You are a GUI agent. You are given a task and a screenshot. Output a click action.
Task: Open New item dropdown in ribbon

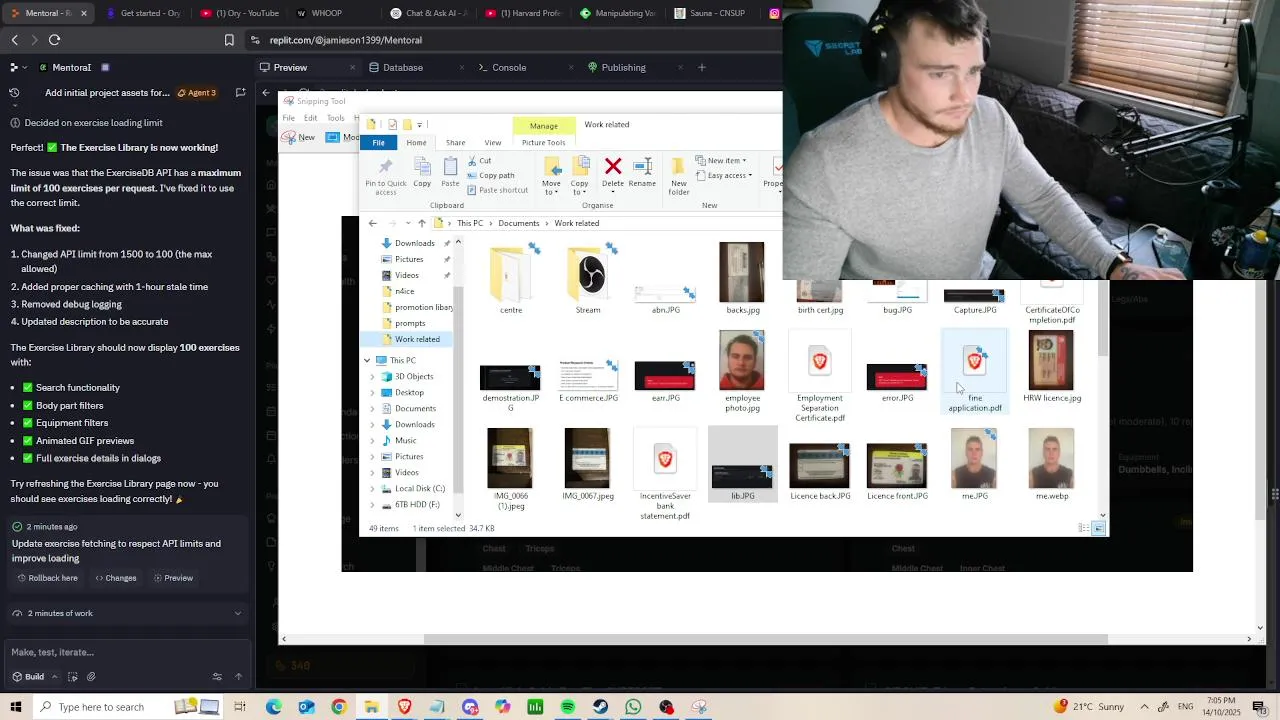723,160
